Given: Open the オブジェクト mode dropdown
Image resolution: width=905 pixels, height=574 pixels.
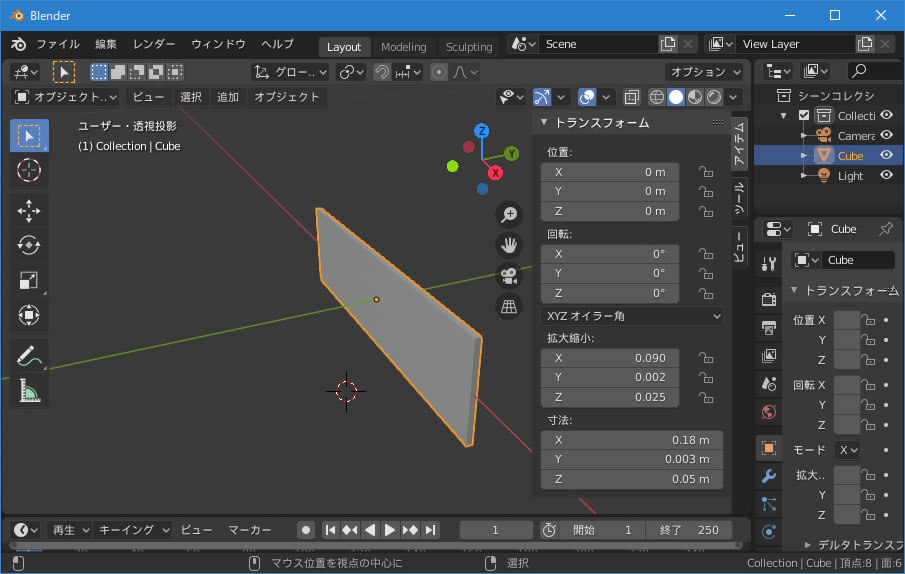Looking at the screenshot, I should click(66, 97).
